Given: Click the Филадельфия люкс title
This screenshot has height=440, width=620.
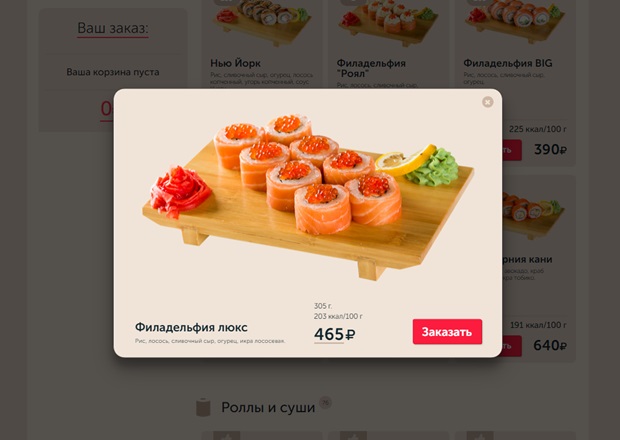Looking at the screenshot, I should 191,327.
